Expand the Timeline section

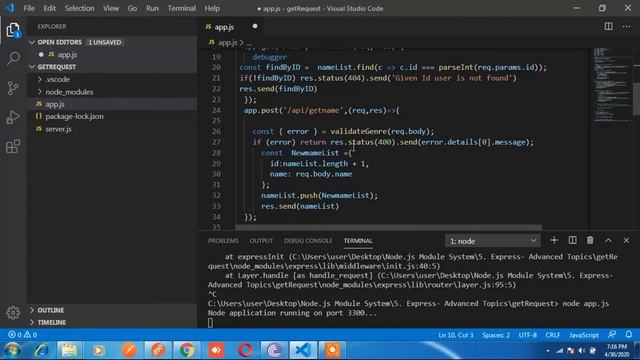coord(32,322)
